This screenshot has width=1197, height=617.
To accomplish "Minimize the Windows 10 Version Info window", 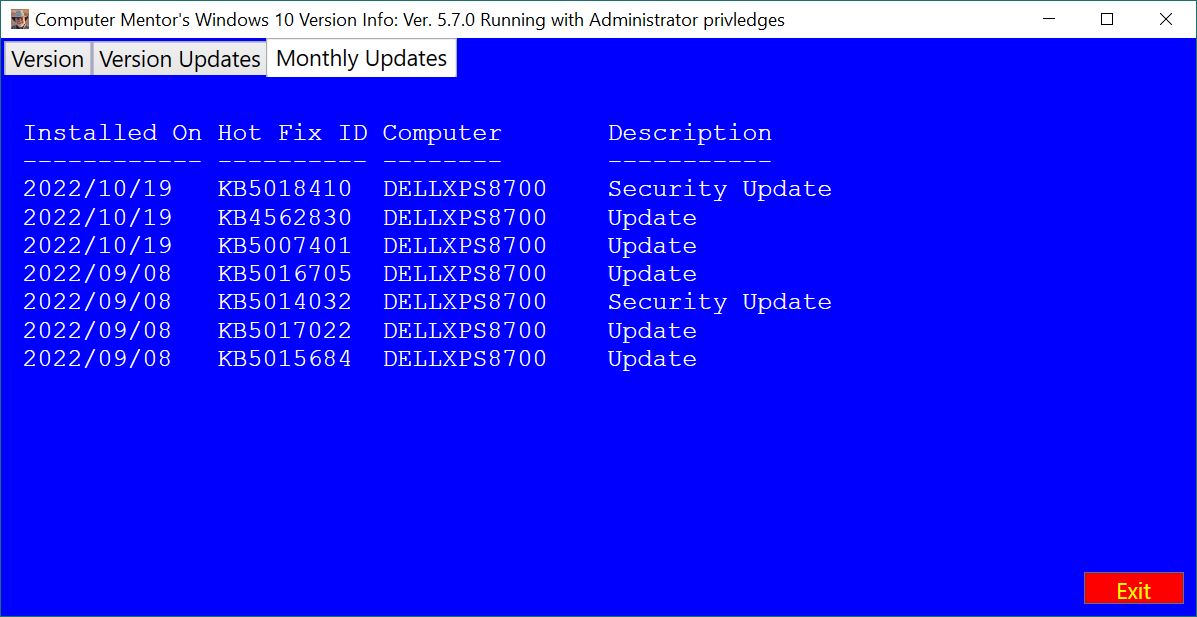I will click(1049, 19).
